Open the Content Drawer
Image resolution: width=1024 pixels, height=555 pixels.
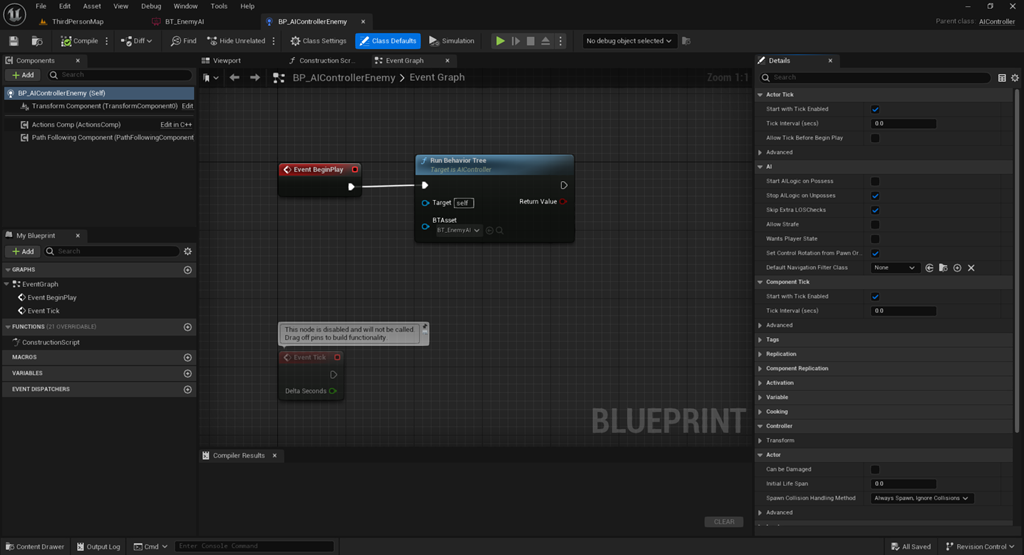click(x=35, y=547)
